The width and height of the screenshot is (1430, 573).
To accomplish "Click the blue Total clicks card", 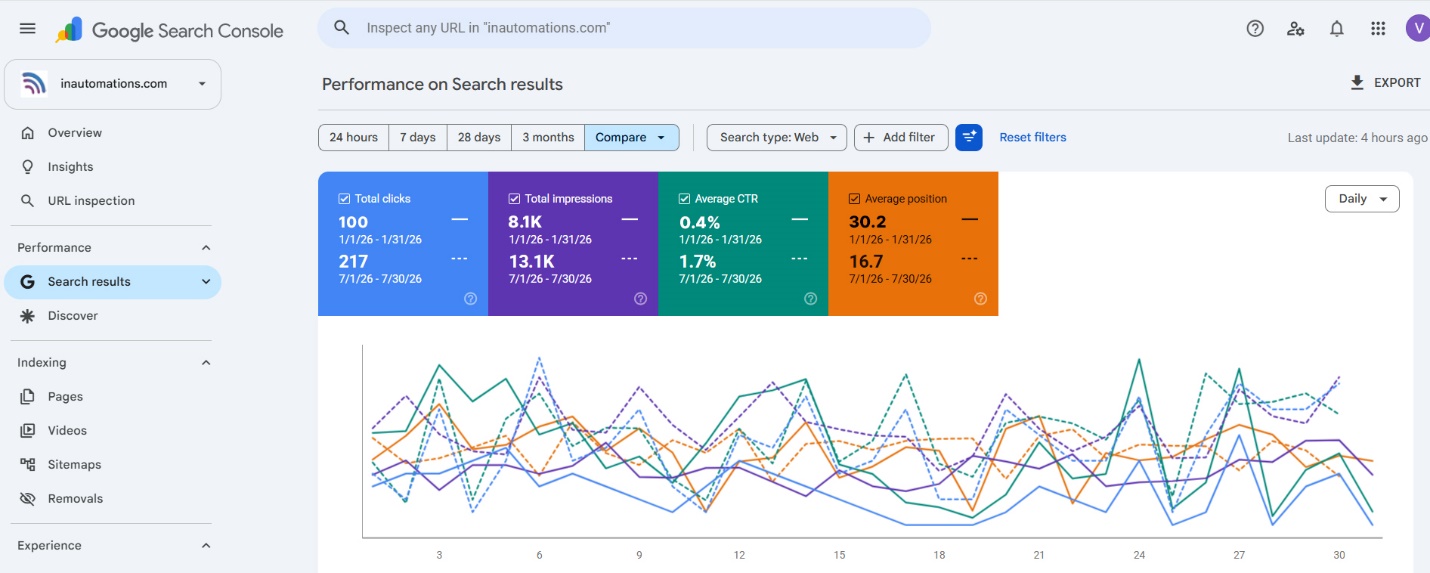I will (403, 244).
